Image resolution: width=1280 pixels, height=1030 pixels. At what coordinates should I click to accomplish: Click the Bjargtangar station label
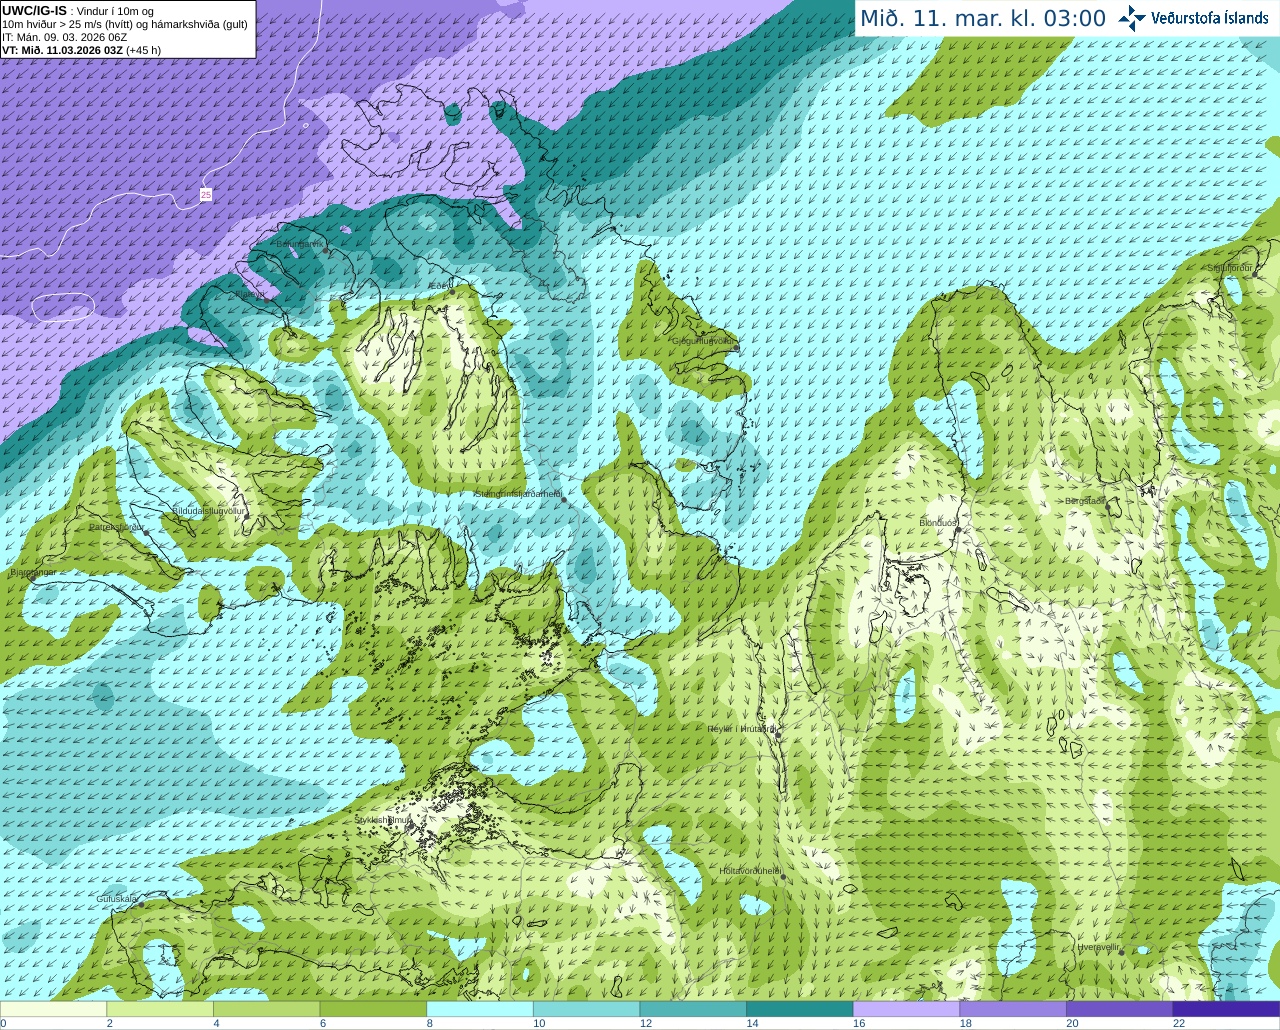(x=33, y=572)
